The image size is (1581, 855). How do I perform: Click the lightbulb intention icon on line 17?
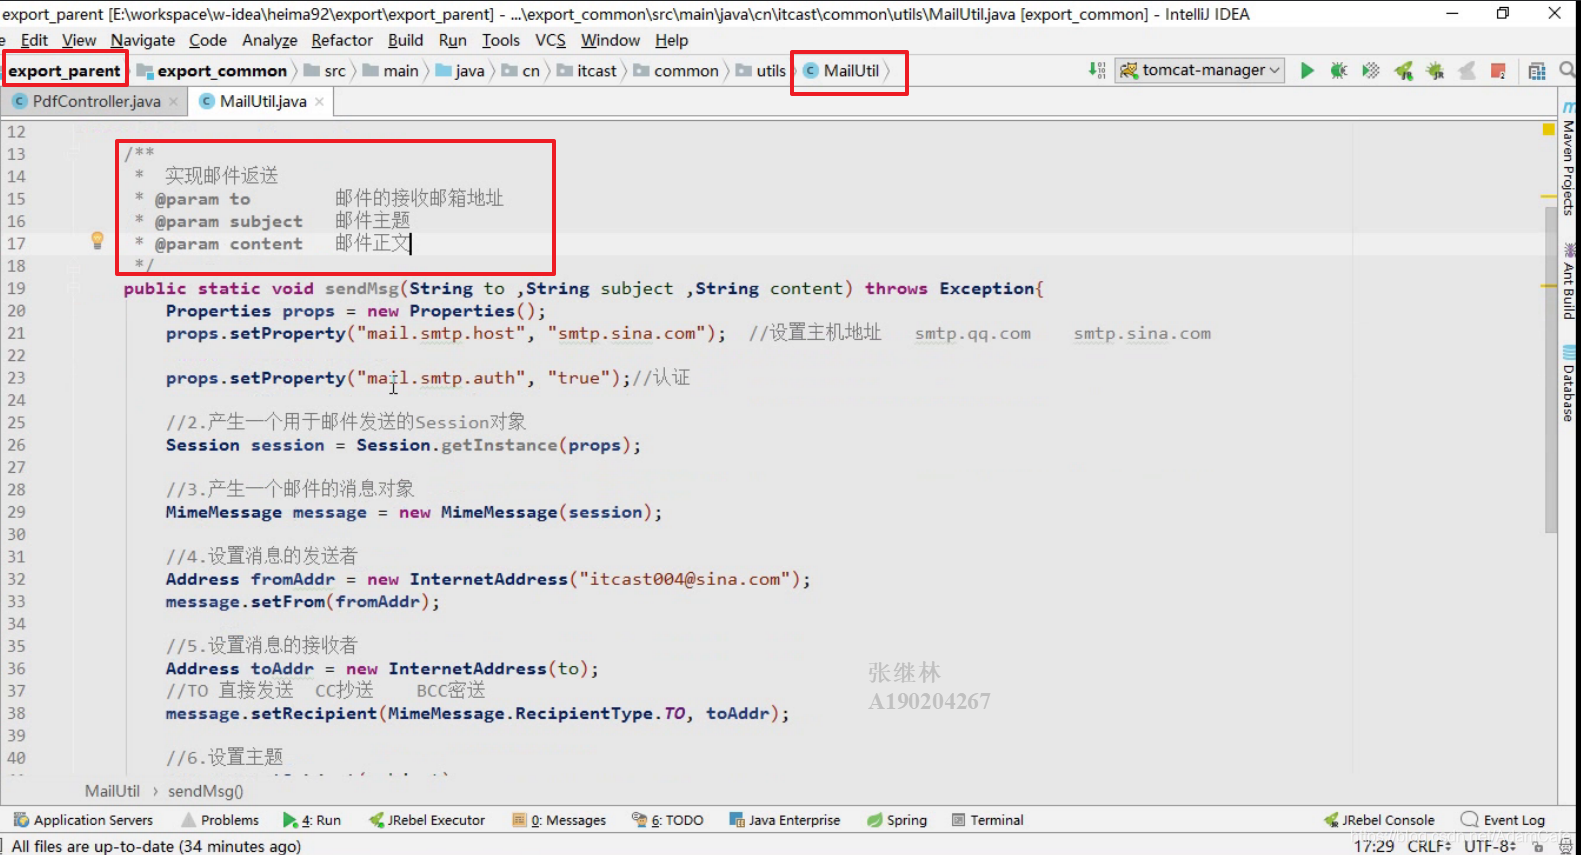tap(97, 240)
